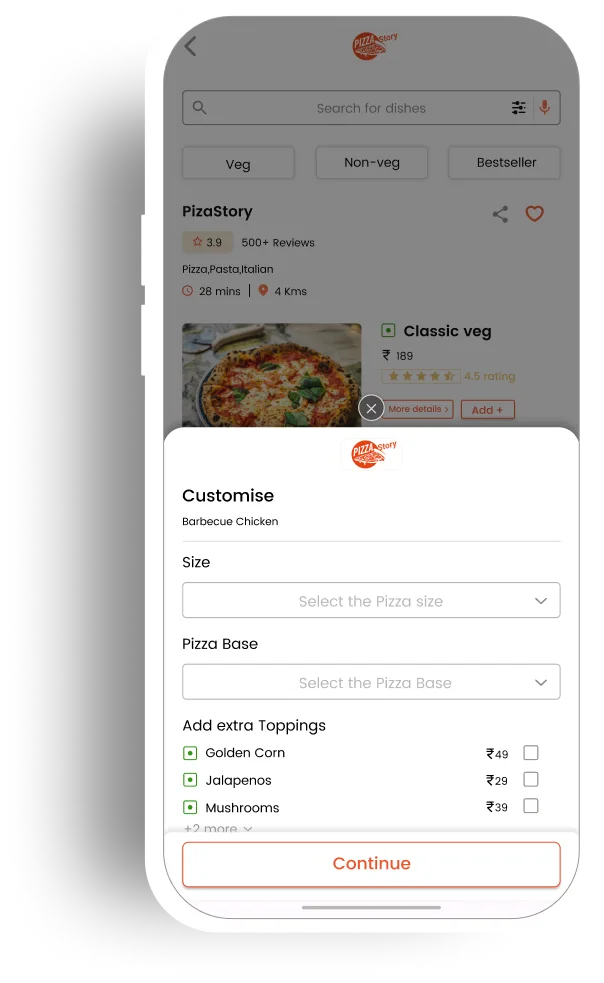
Task: Tick the Mushrooms topping checkbox
Action: click(531, 806)
